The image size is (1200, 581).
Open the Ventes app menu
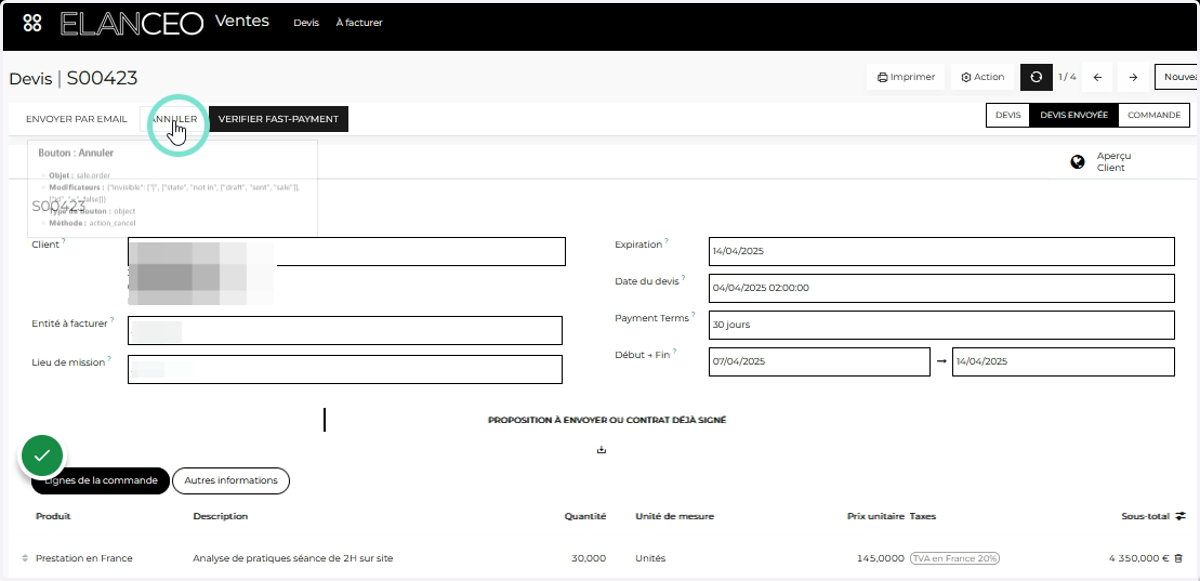(242, 21)
